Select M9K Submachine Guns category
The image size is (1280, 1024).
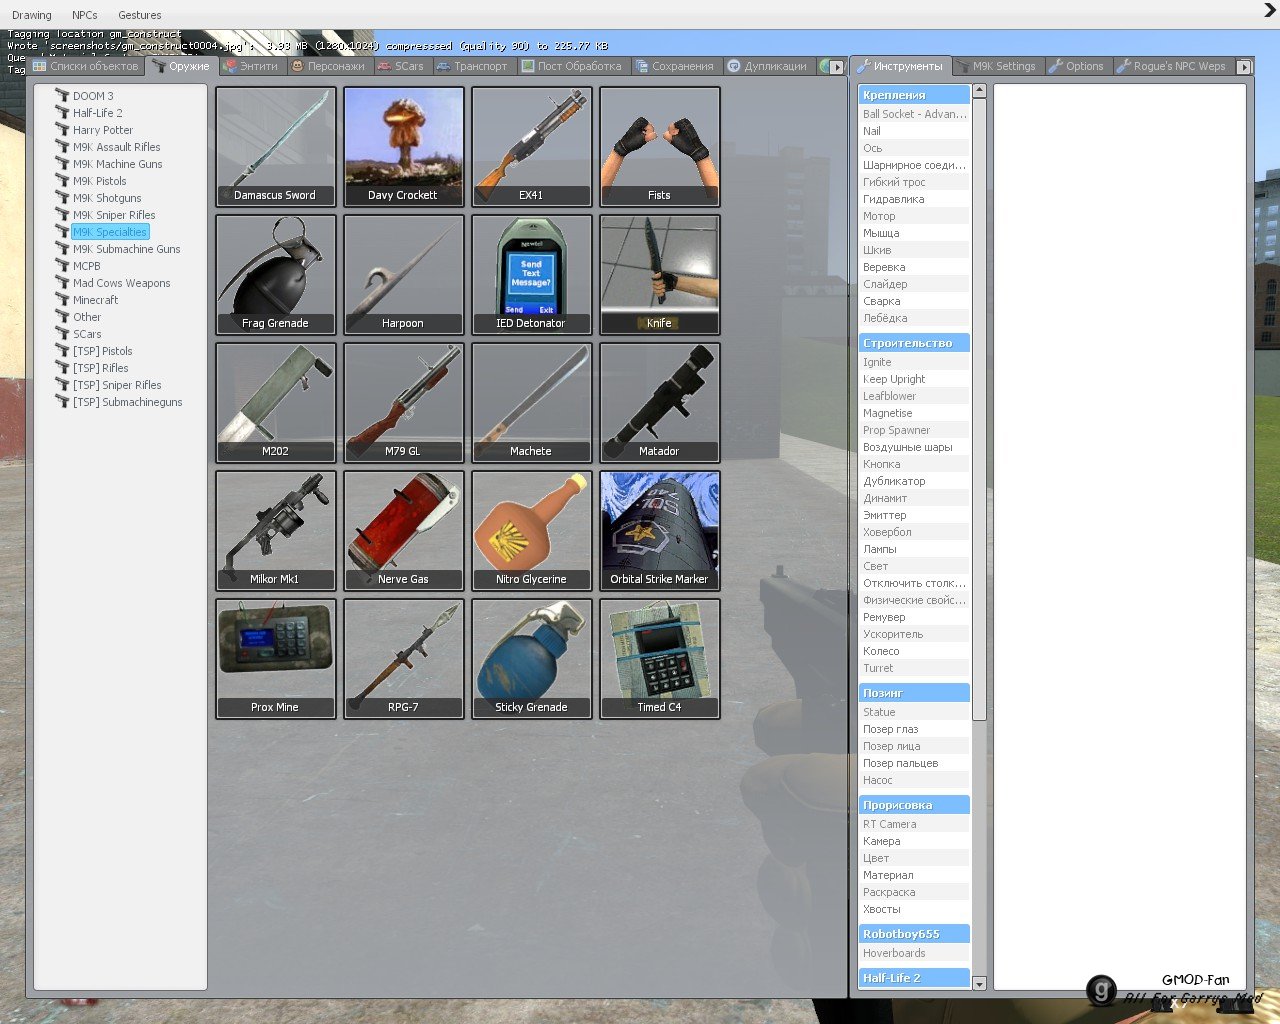126,249
